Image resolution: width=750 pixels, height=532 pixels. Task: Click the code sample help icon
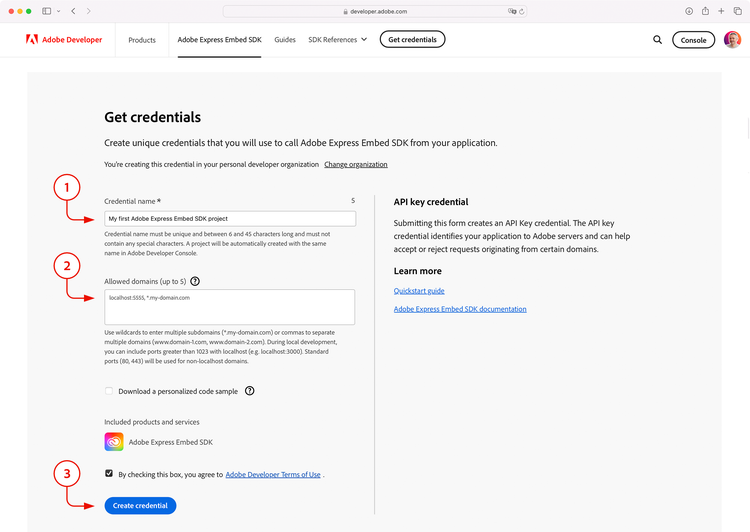[249, 391]
